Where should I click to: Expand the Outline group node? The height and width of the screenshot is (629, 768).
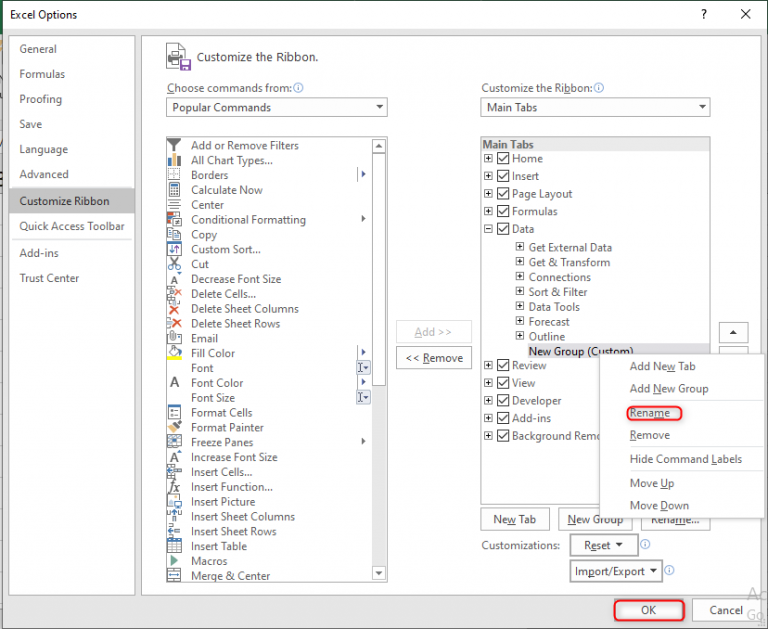(520, 336)
